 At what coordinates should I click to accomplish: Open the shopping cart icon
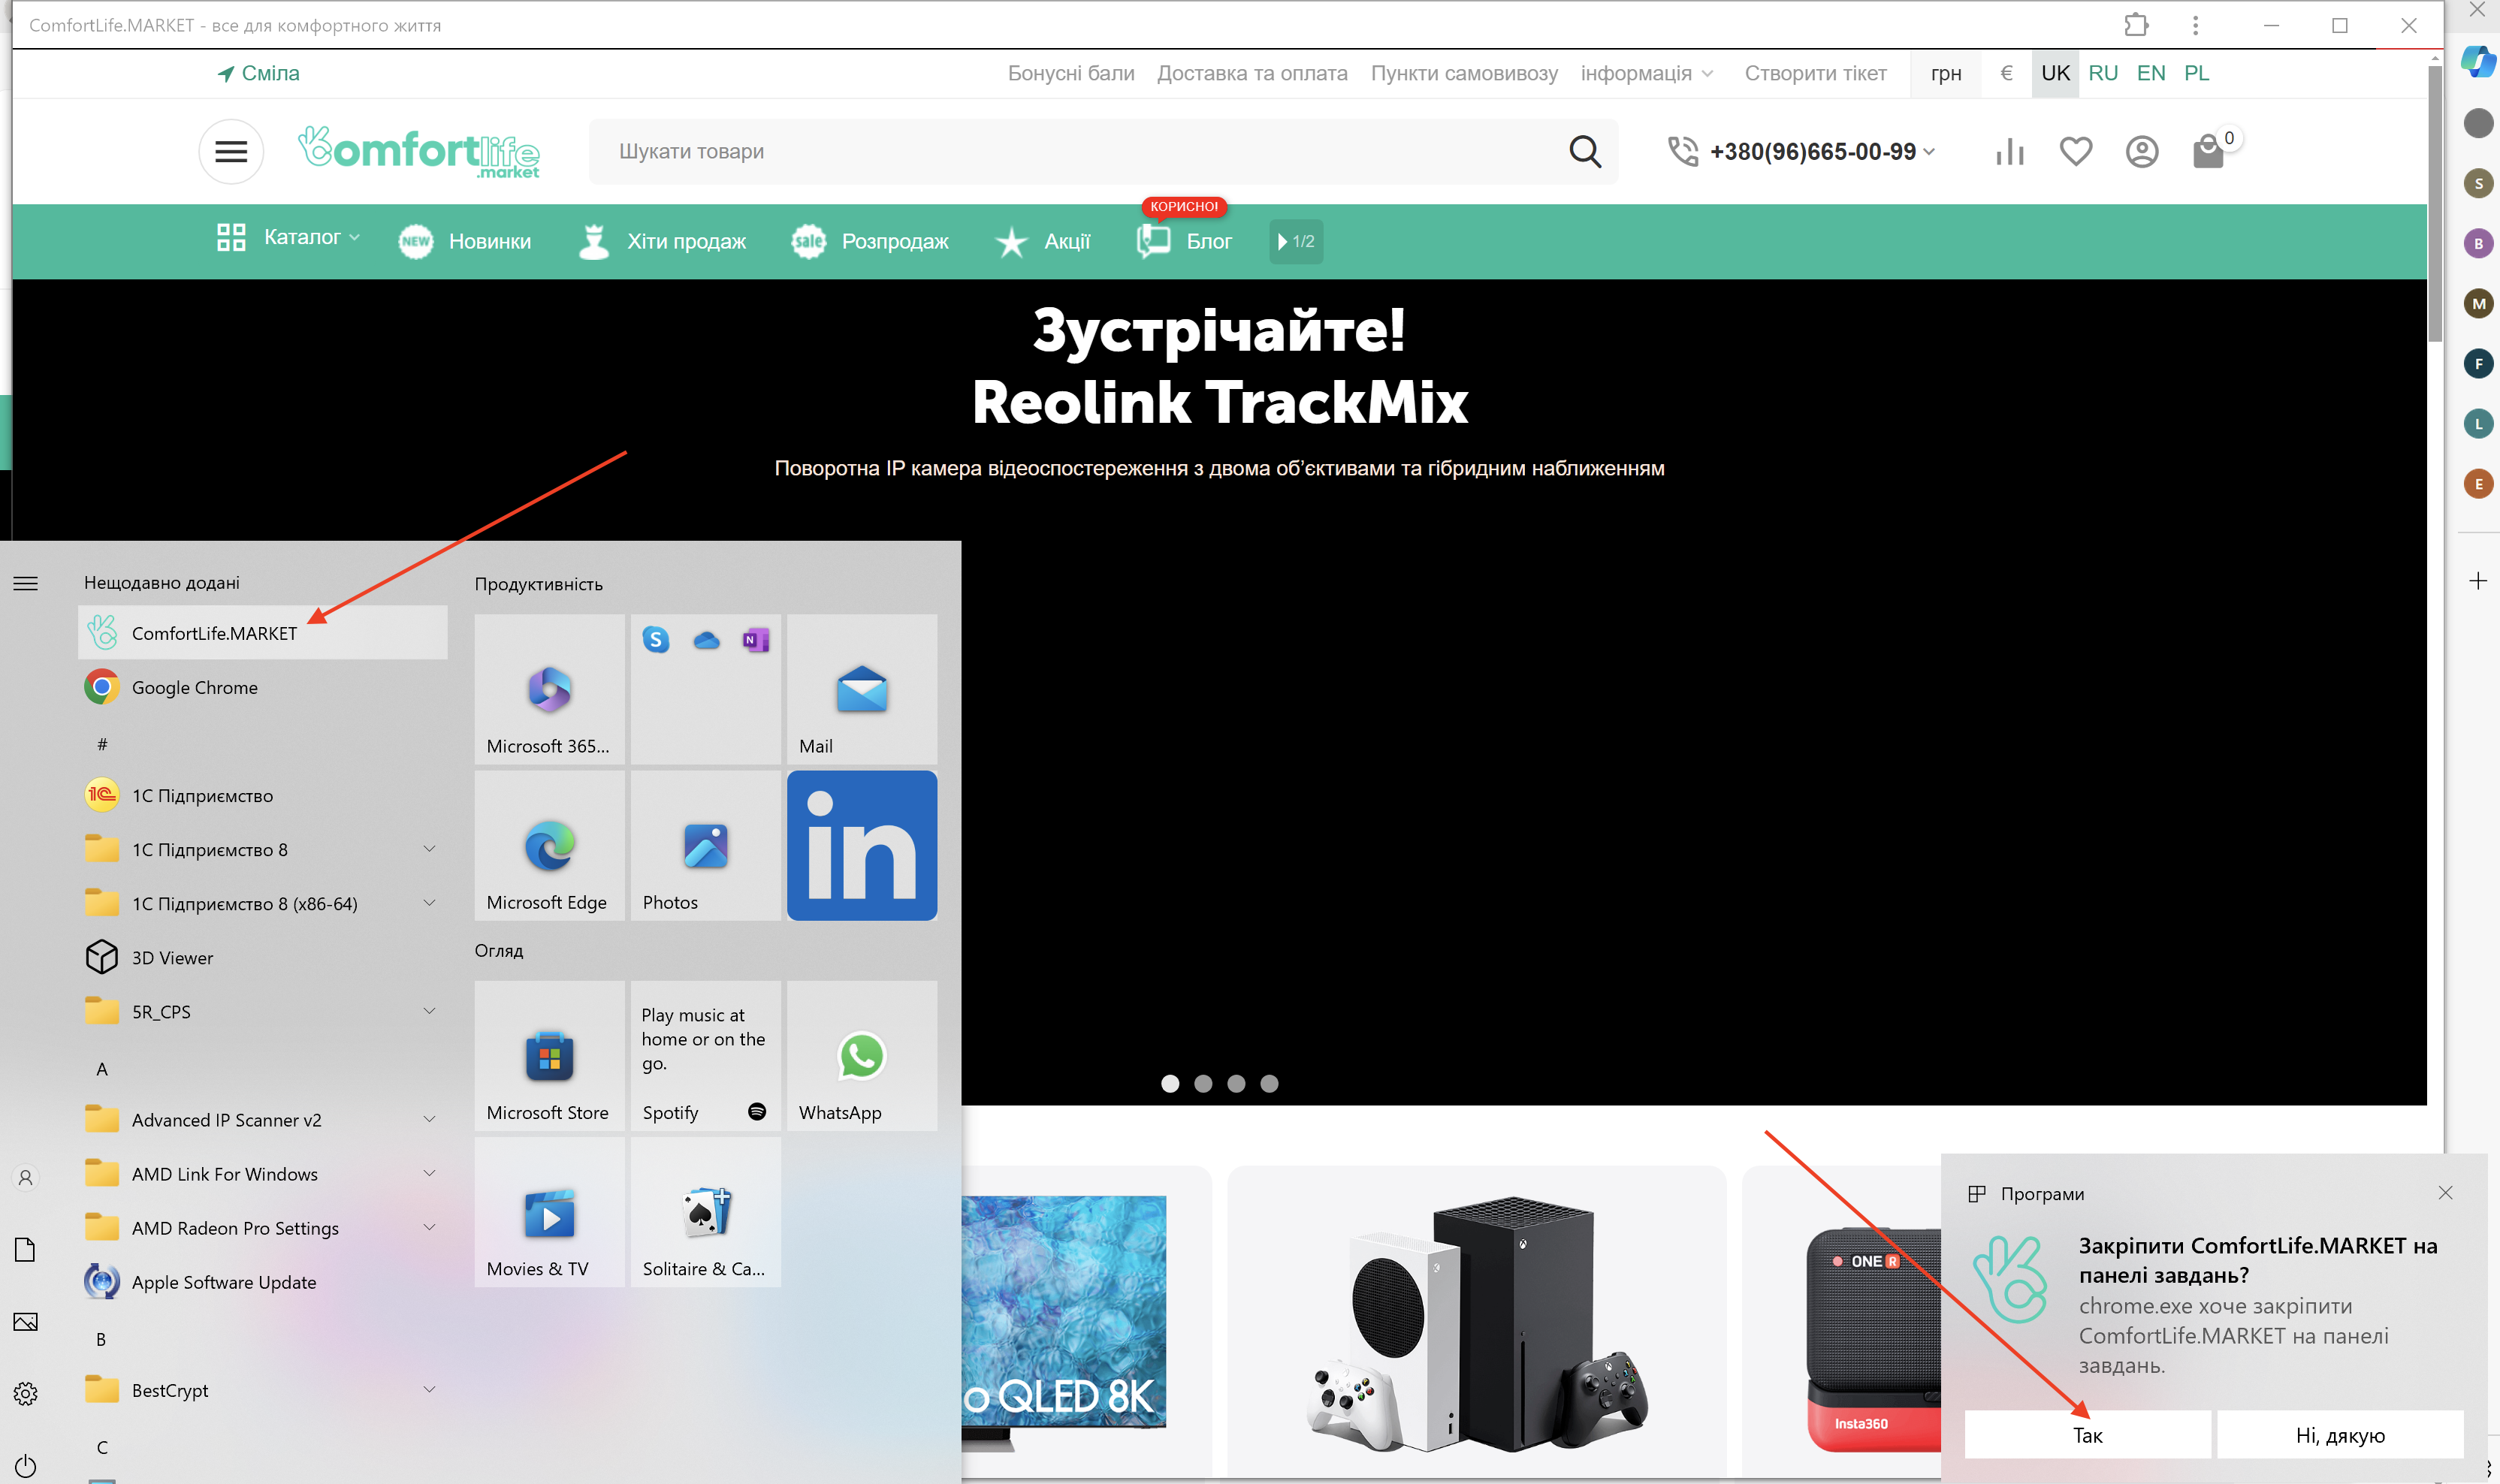click(2208, 151)
